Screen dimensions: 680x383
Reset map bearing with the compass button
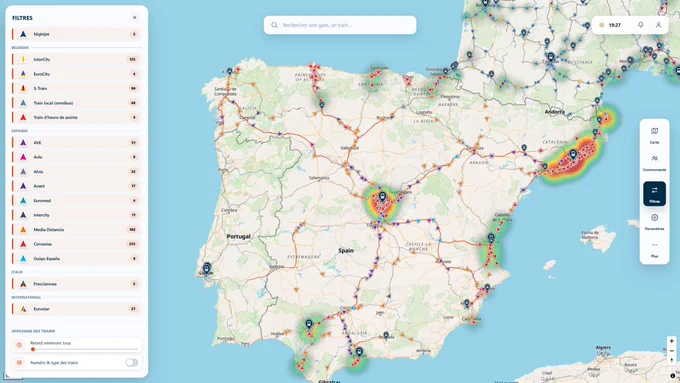[671, 360]
